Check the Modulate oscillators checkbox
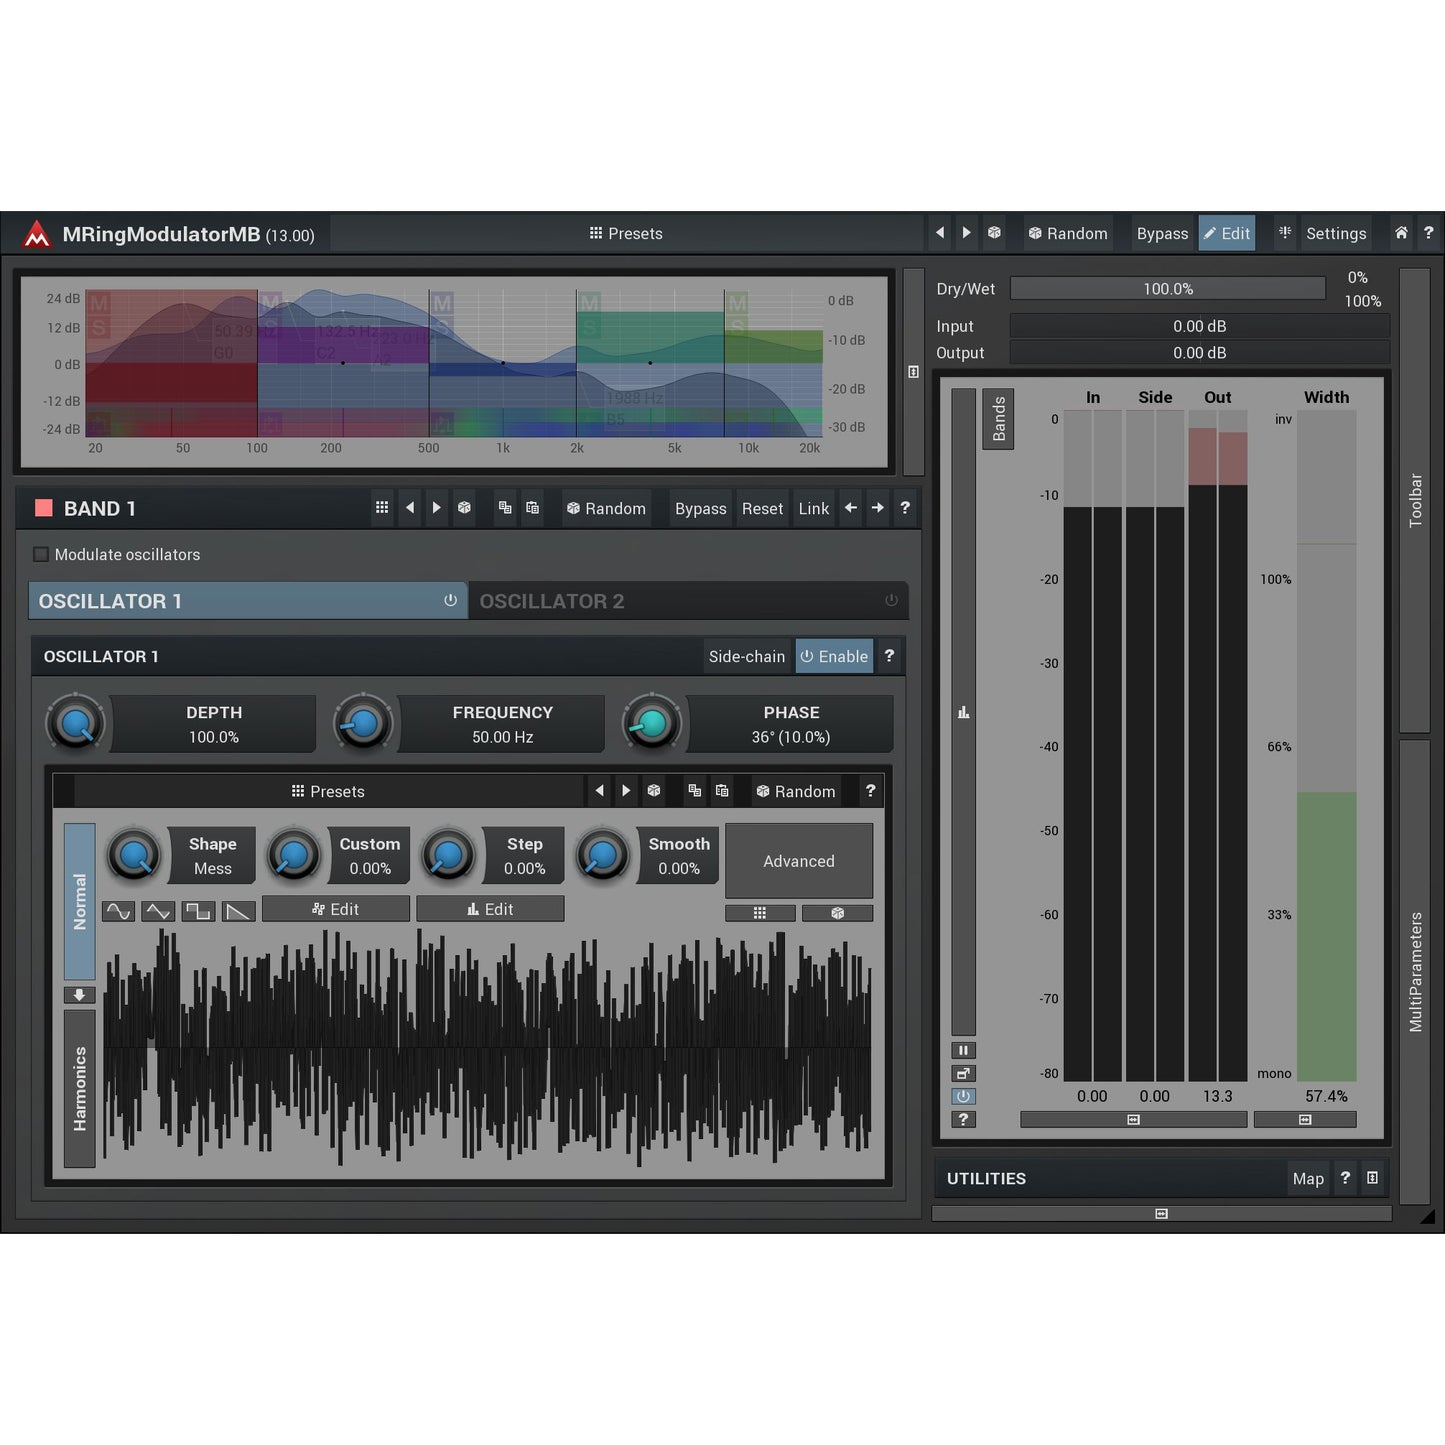 point(41,554)
